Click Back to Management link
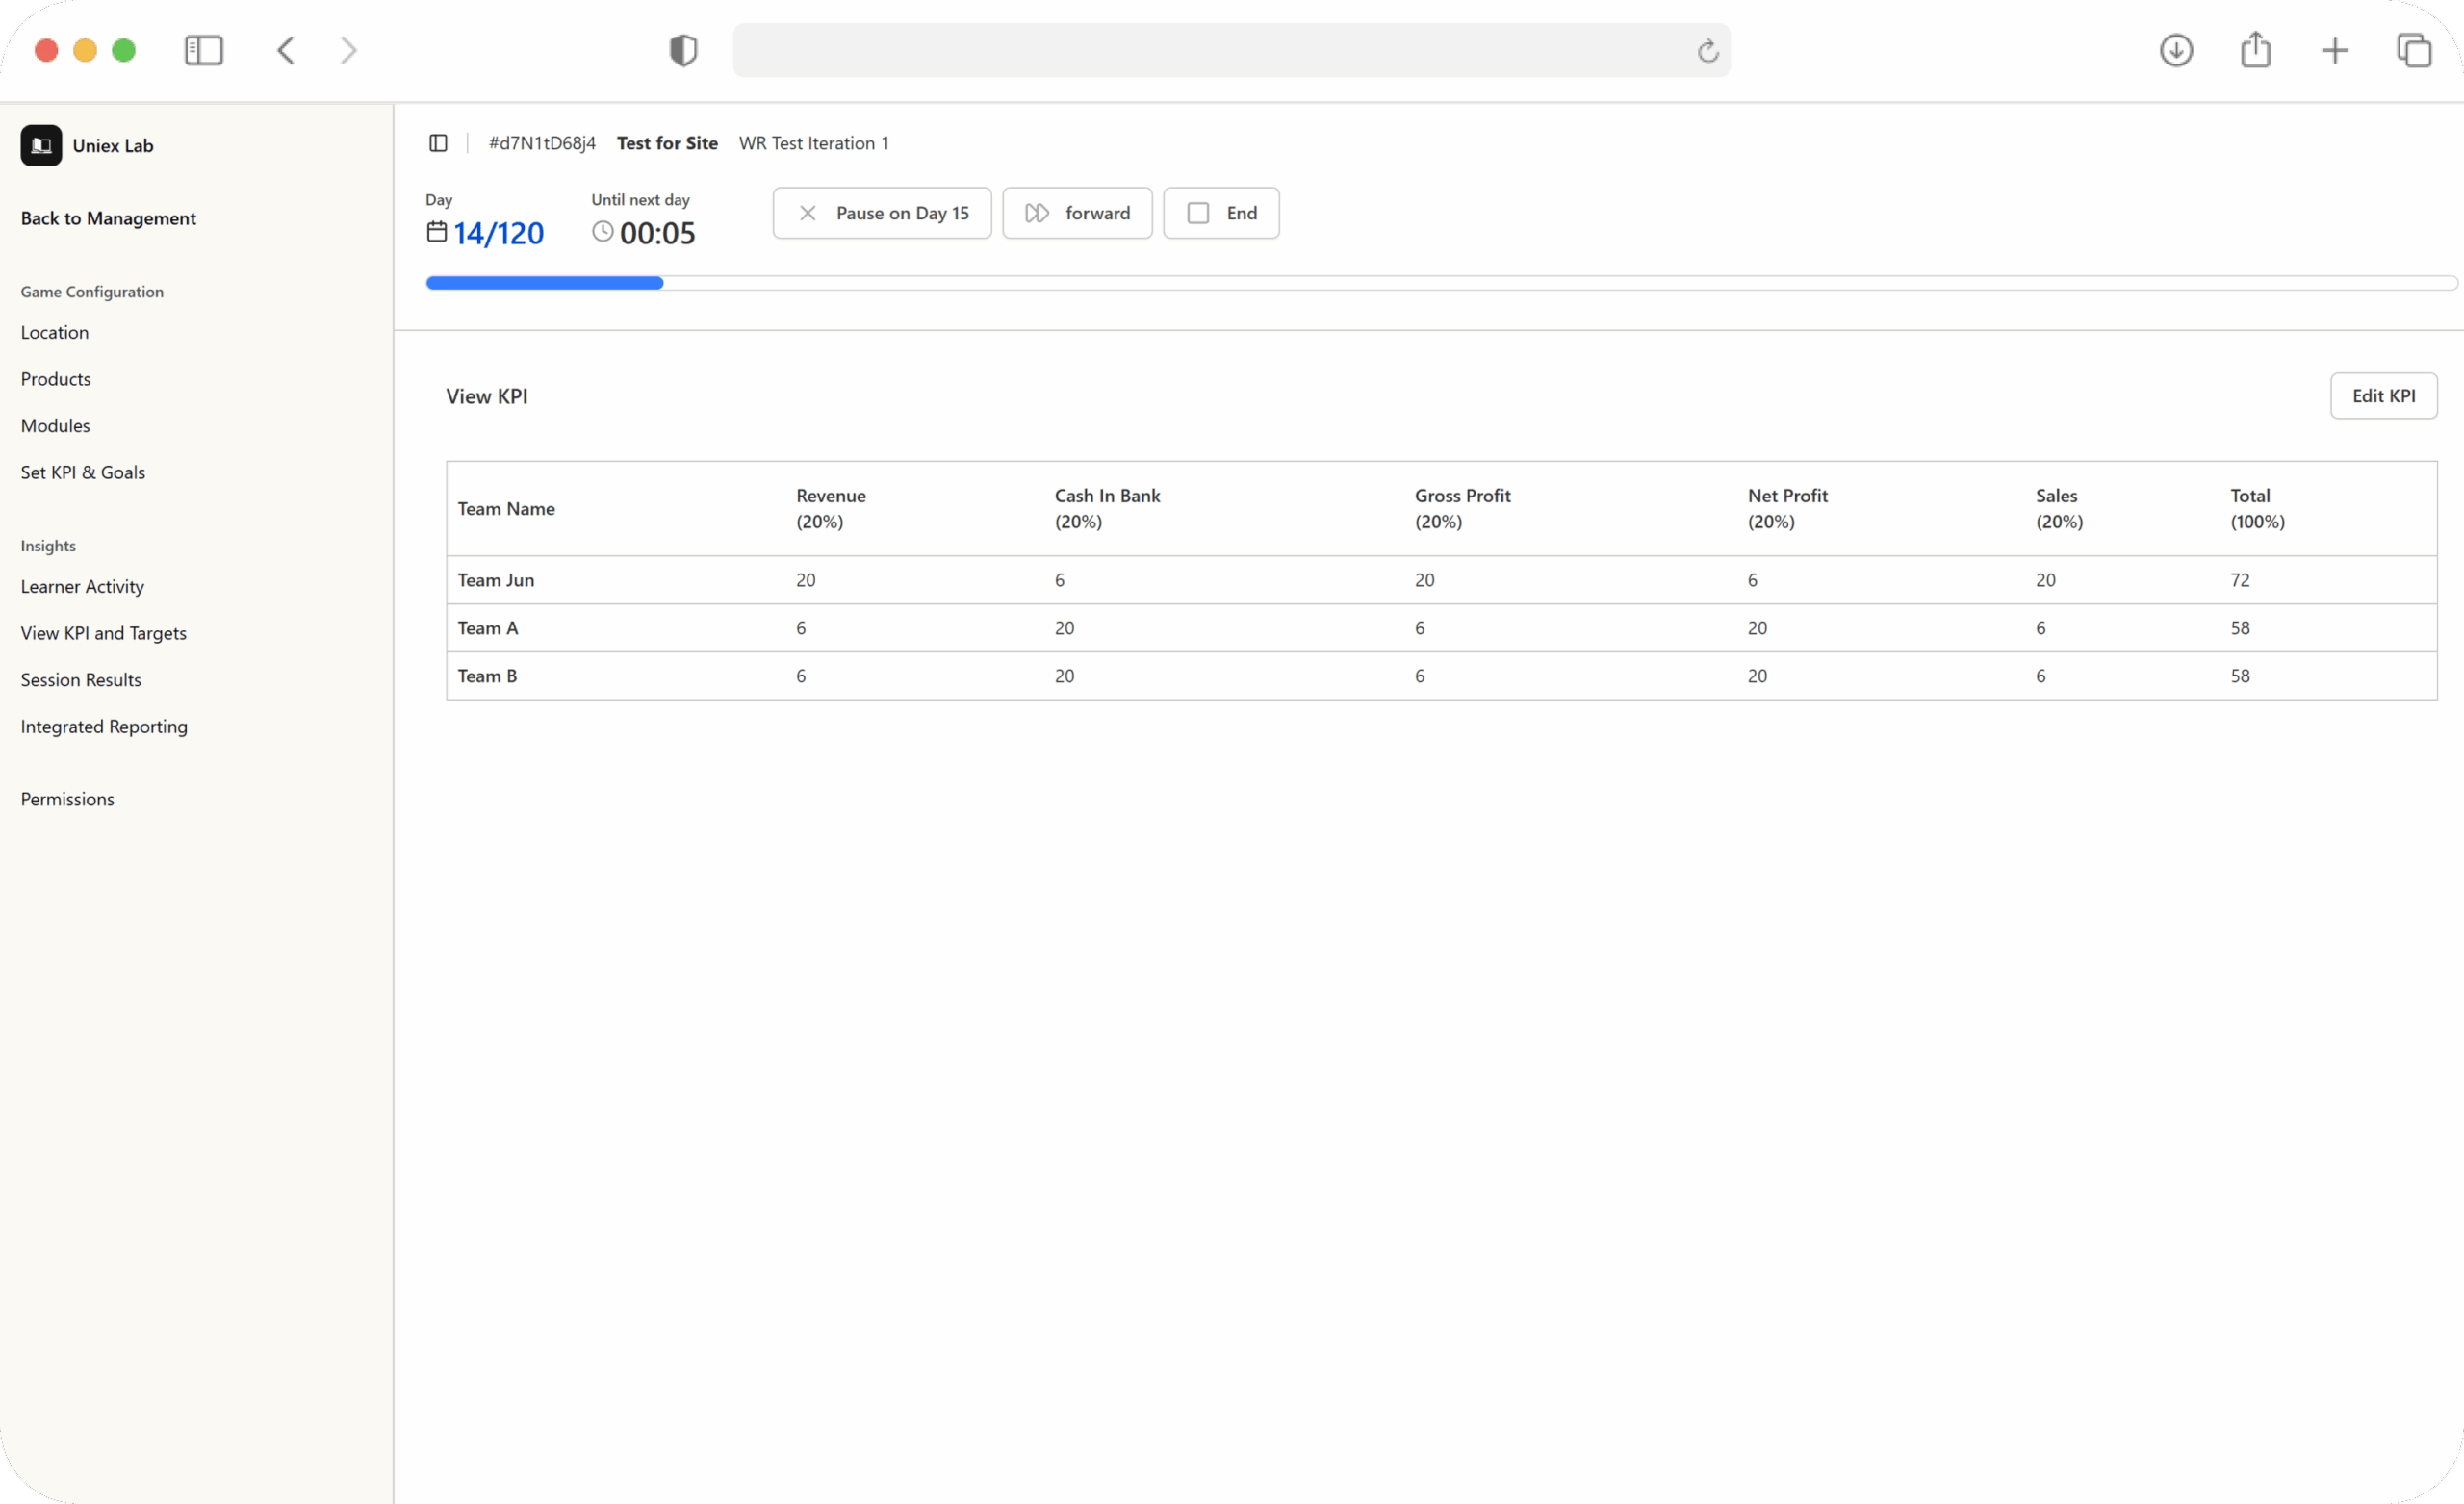This screenshot has width=2464, height=1504. pyautogui.click(x=108, y=218)
